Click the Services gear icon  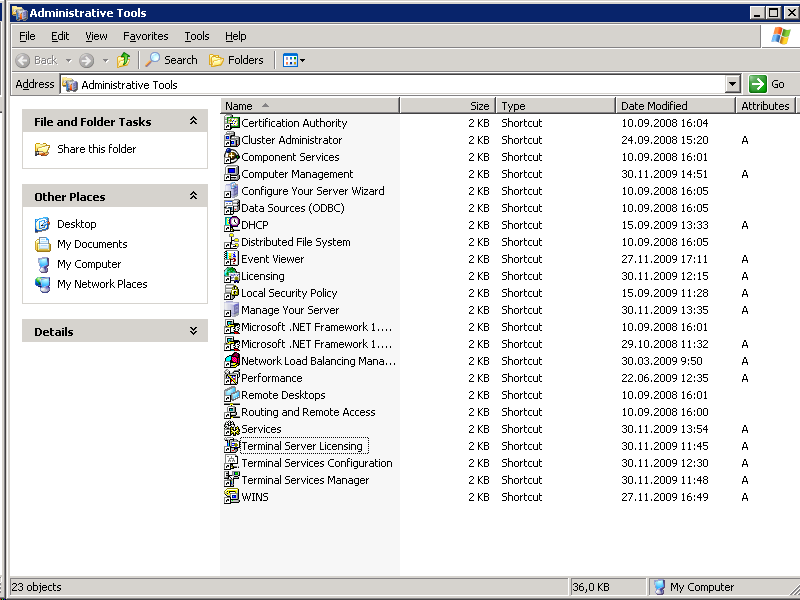click(x=232, y=429)
